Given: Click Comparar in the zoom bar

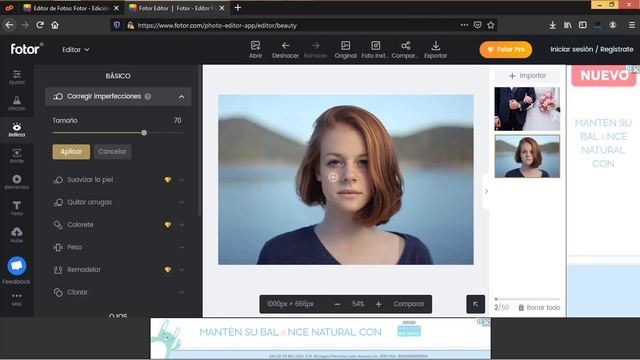Looking at the screenshot, I should (x=409, y=304).
